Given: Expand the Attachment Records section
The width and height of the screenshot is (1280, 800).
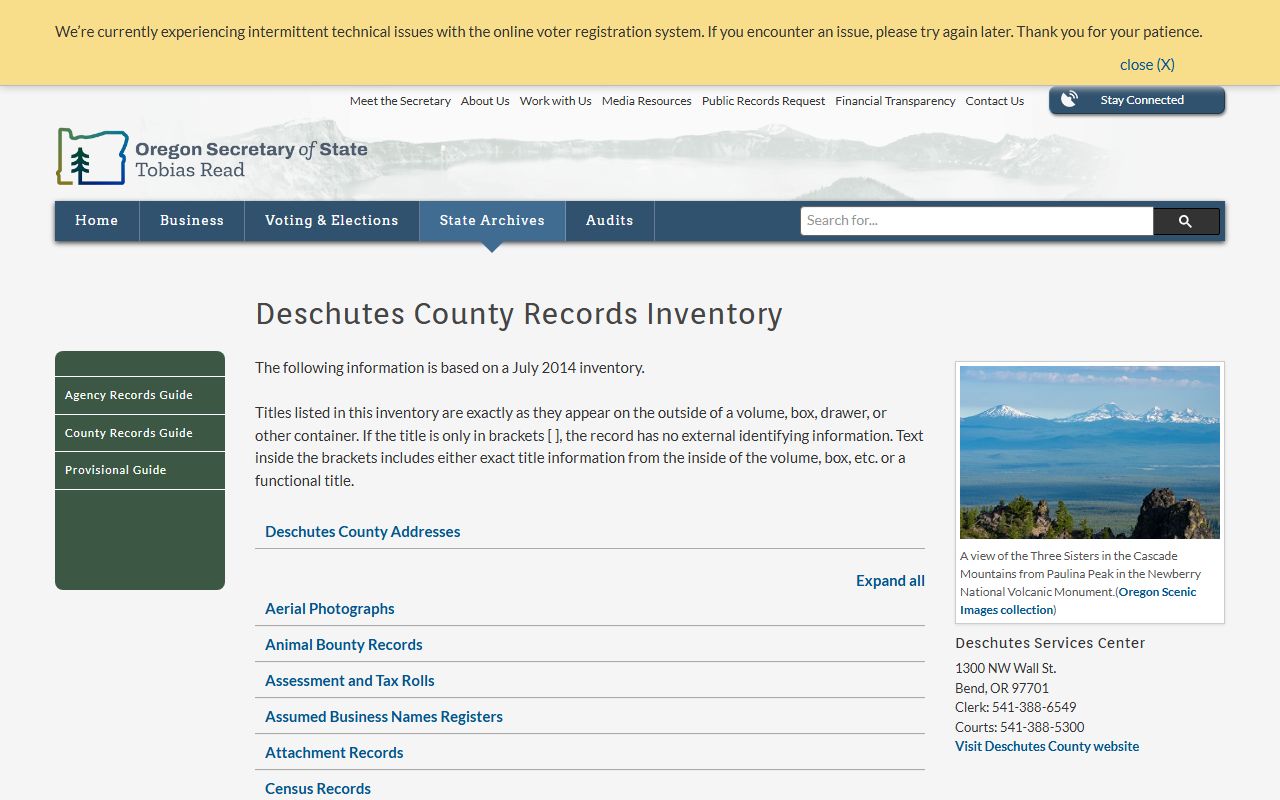Looking at the screenshot, I should (x=590, y=753).
